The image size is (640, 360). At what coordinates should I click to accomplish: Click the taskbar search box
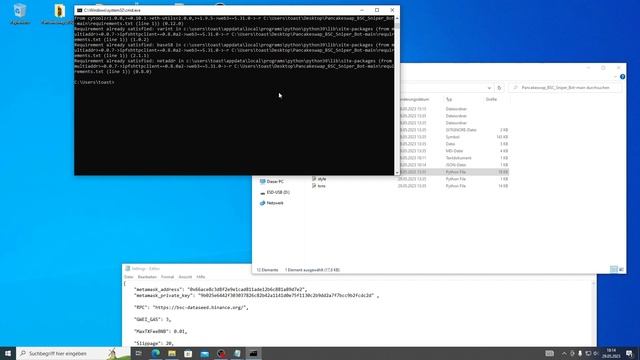click(73, 353)
